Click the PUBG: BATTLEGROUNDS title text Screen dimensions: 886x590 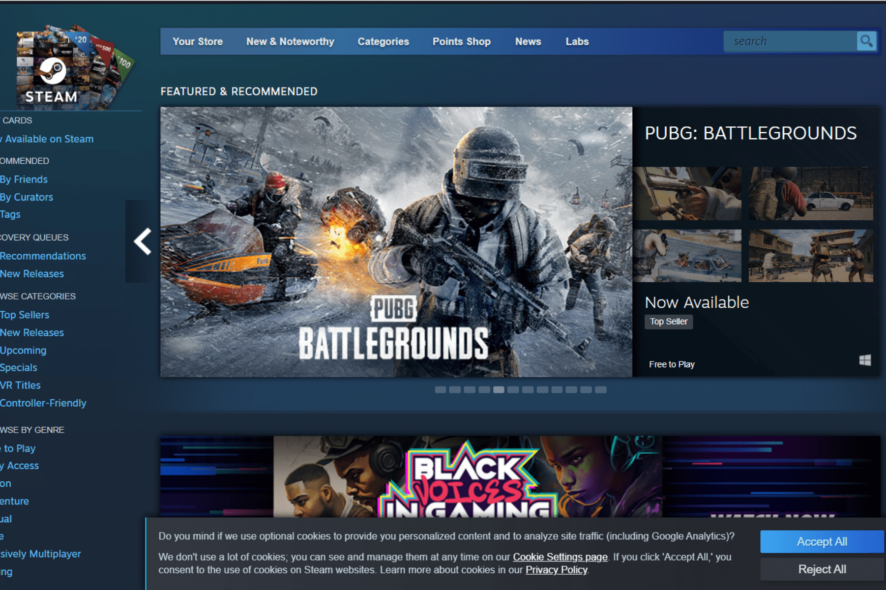(750, 133)
